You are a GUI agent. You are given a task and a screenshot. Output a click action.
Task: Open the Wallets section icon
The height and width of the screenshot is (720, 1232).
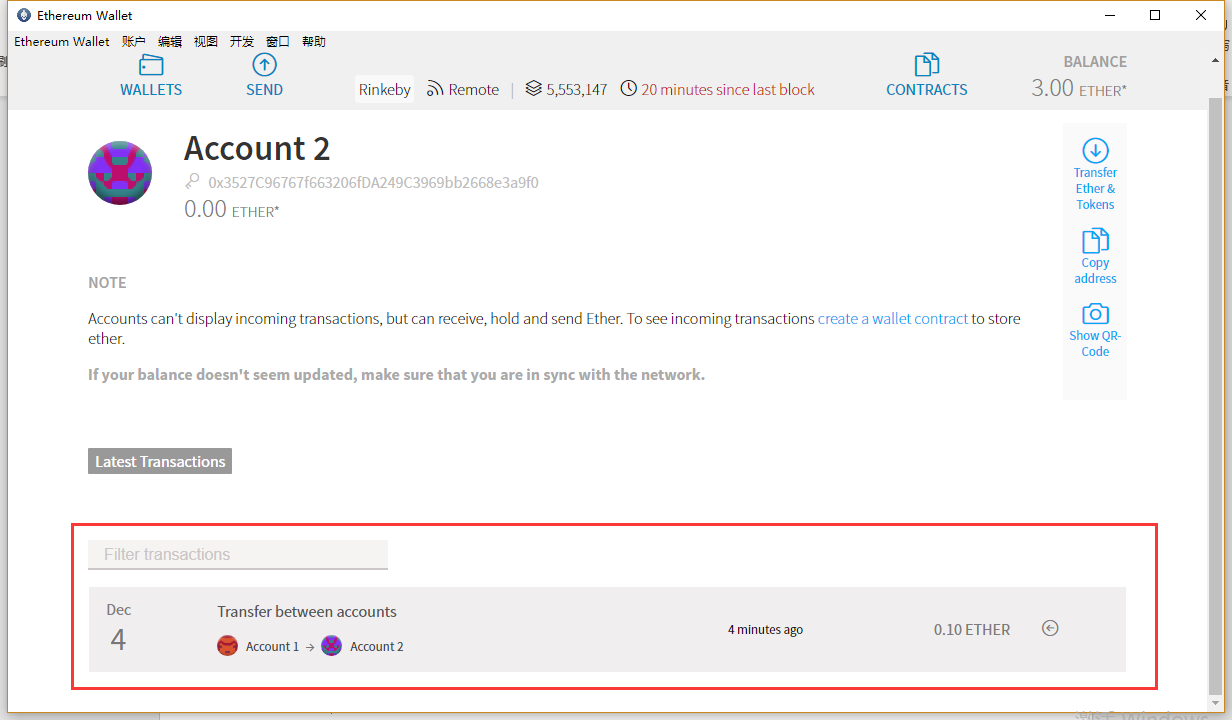pyautogui.click(x=151, y=66)
